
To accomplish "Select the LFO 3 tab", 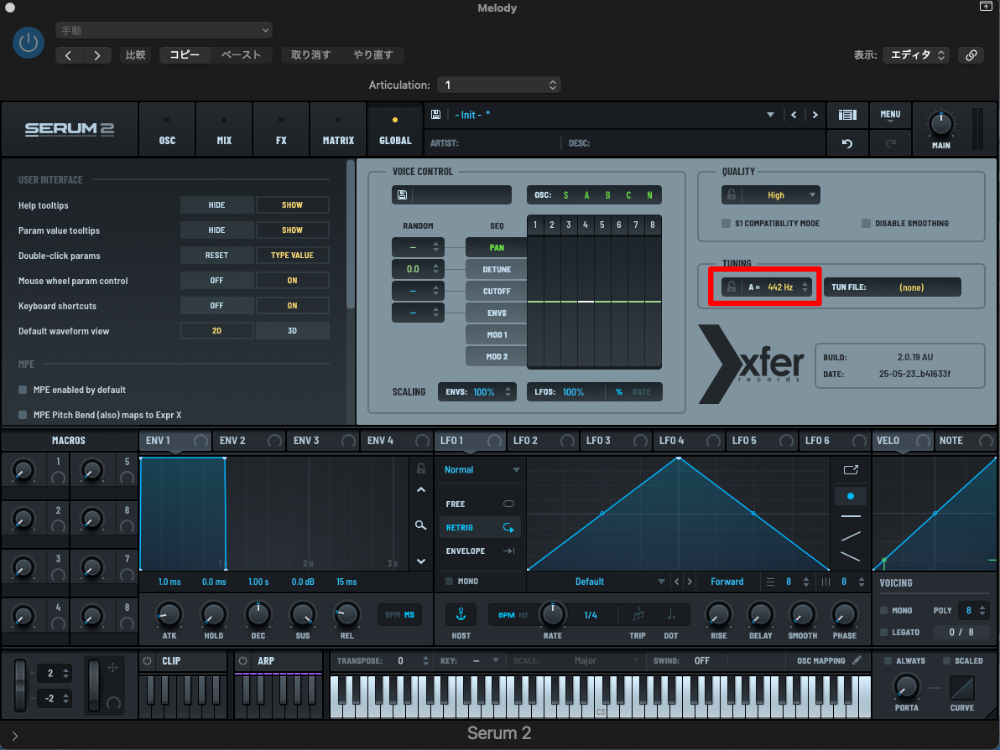I will 616,441.
